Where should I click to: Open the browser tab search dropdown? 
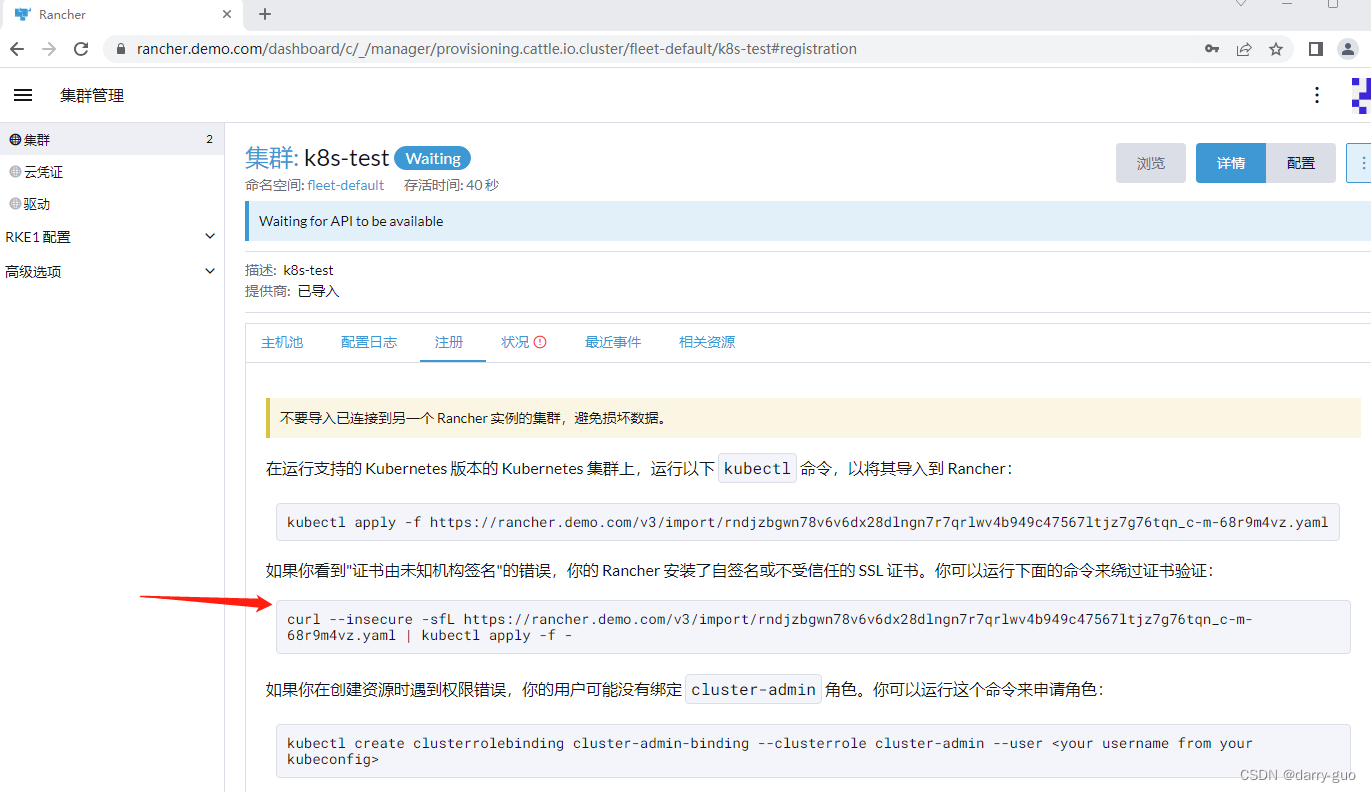coord(1241,5)
